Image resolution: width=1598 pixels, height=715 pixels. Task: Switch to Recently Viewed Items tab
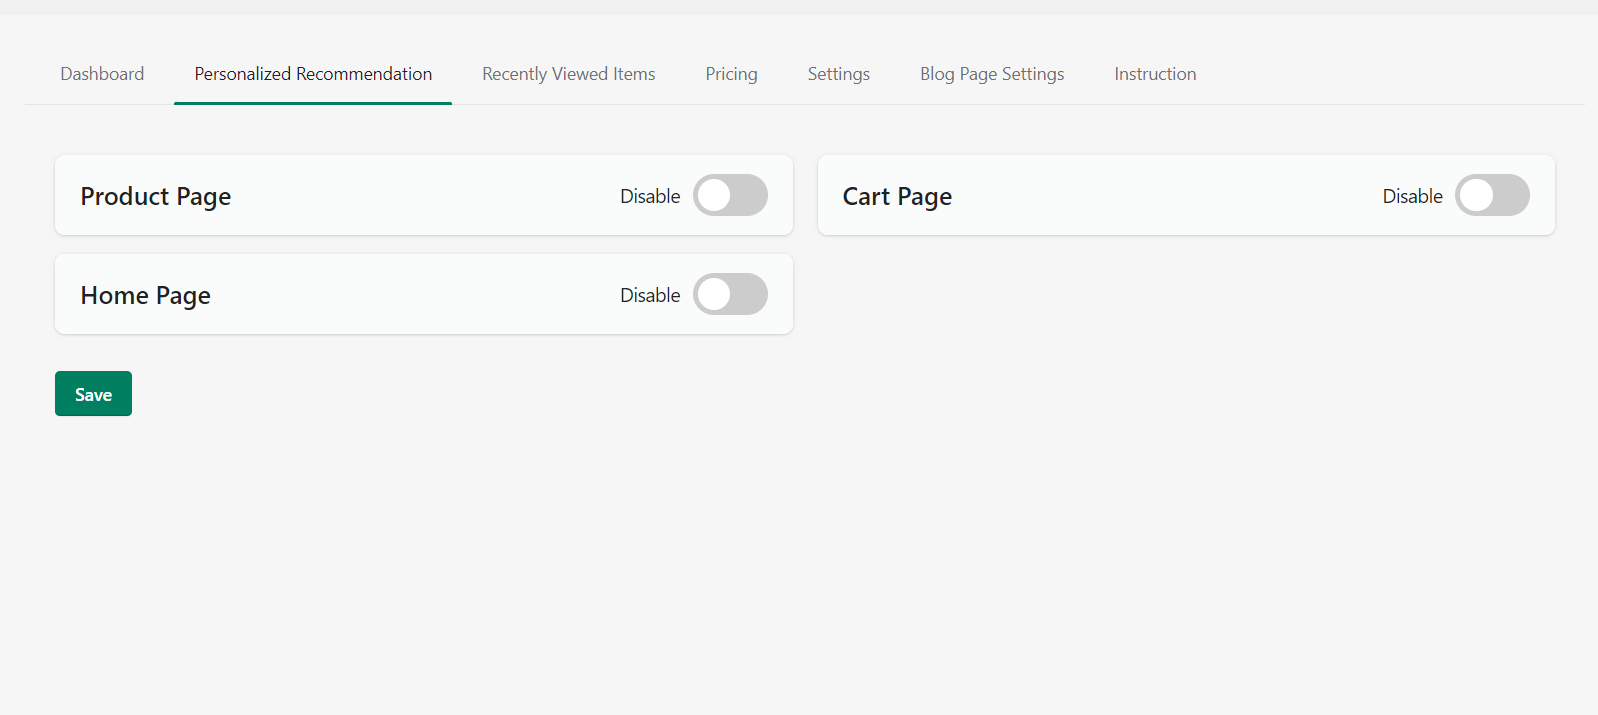pos(568,74)
